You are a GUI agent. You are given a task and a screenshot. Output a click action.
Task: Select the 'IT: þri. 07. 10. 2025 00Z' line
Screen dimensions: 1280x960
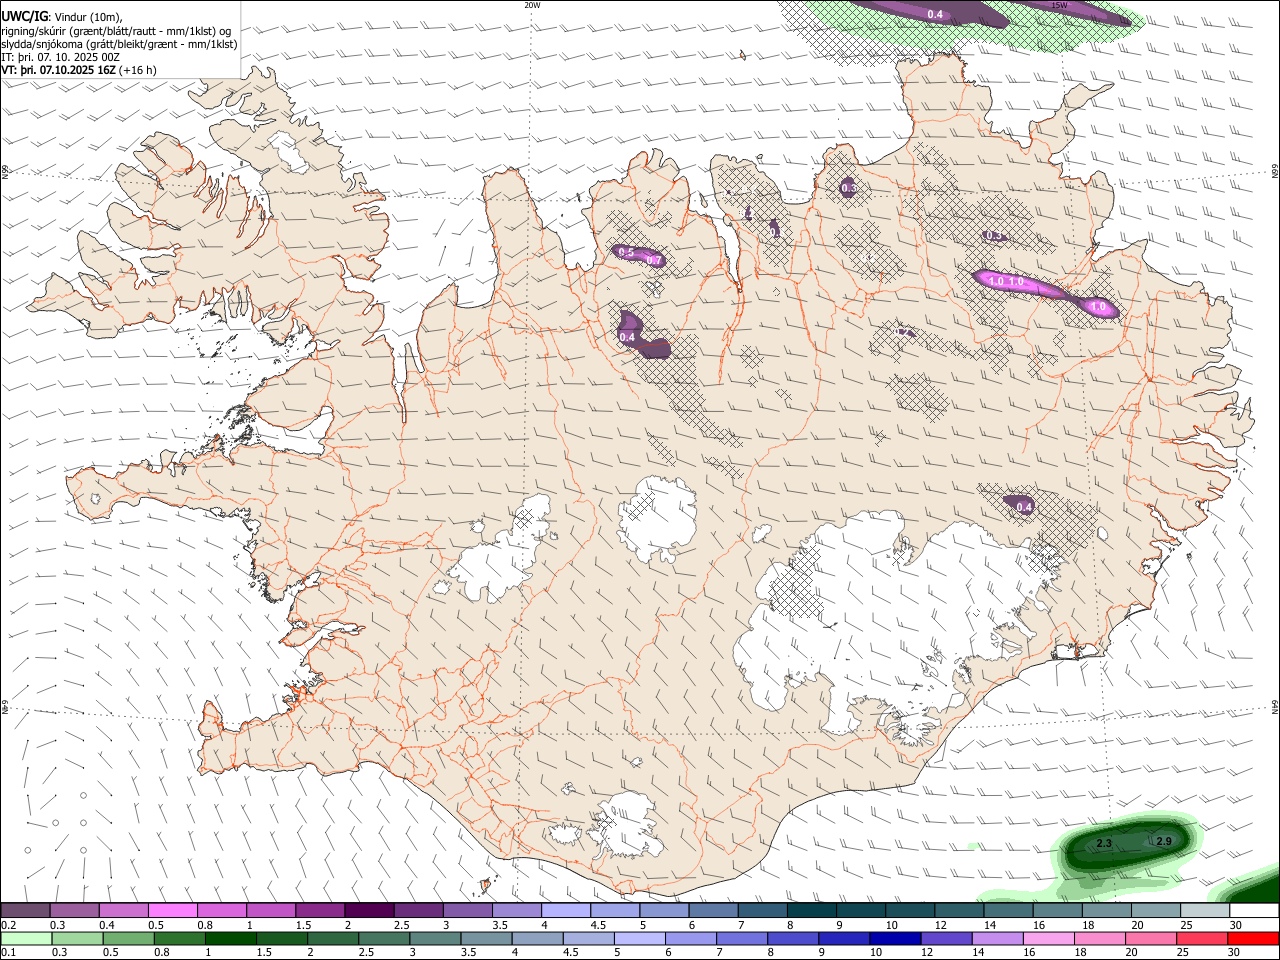click(x=61, y=57)
